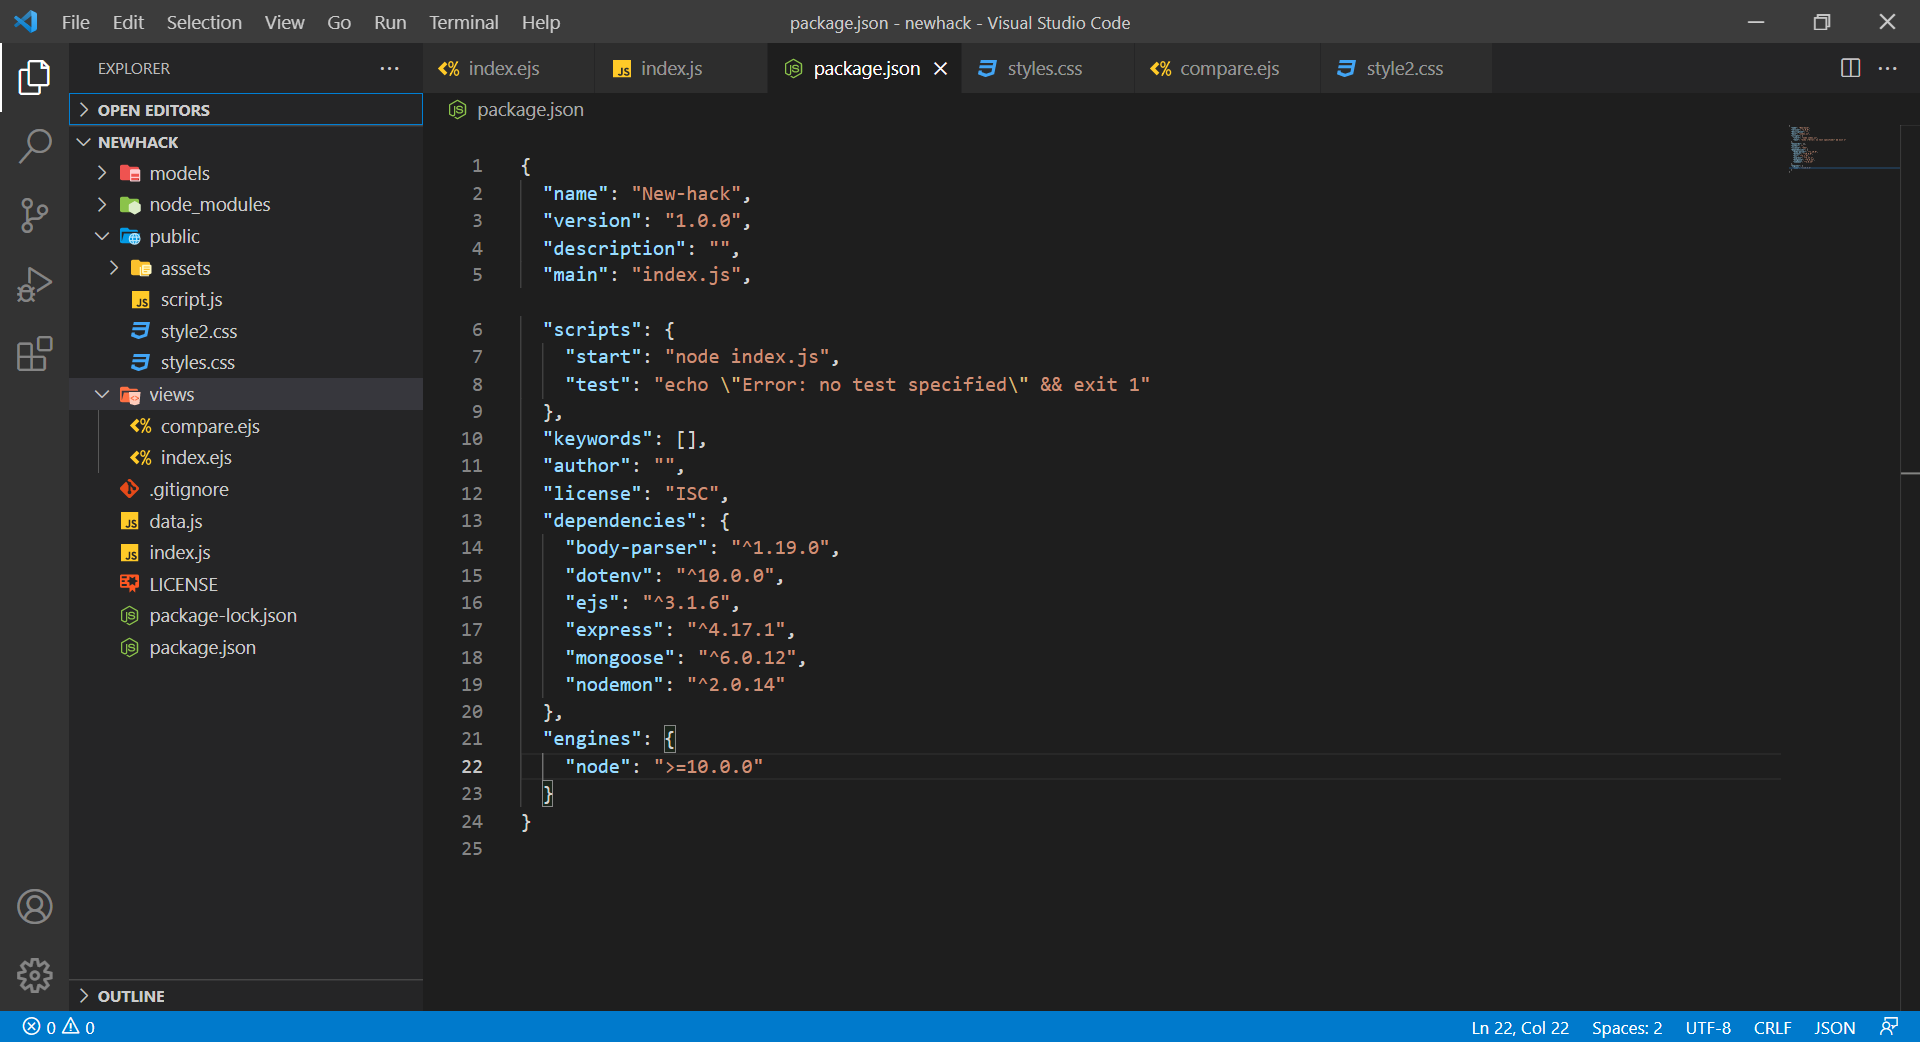This screenshot has width=1920, height=1042.
Task: Click Spaces: 2 indentation setting
Action: pos(1626,1027)
